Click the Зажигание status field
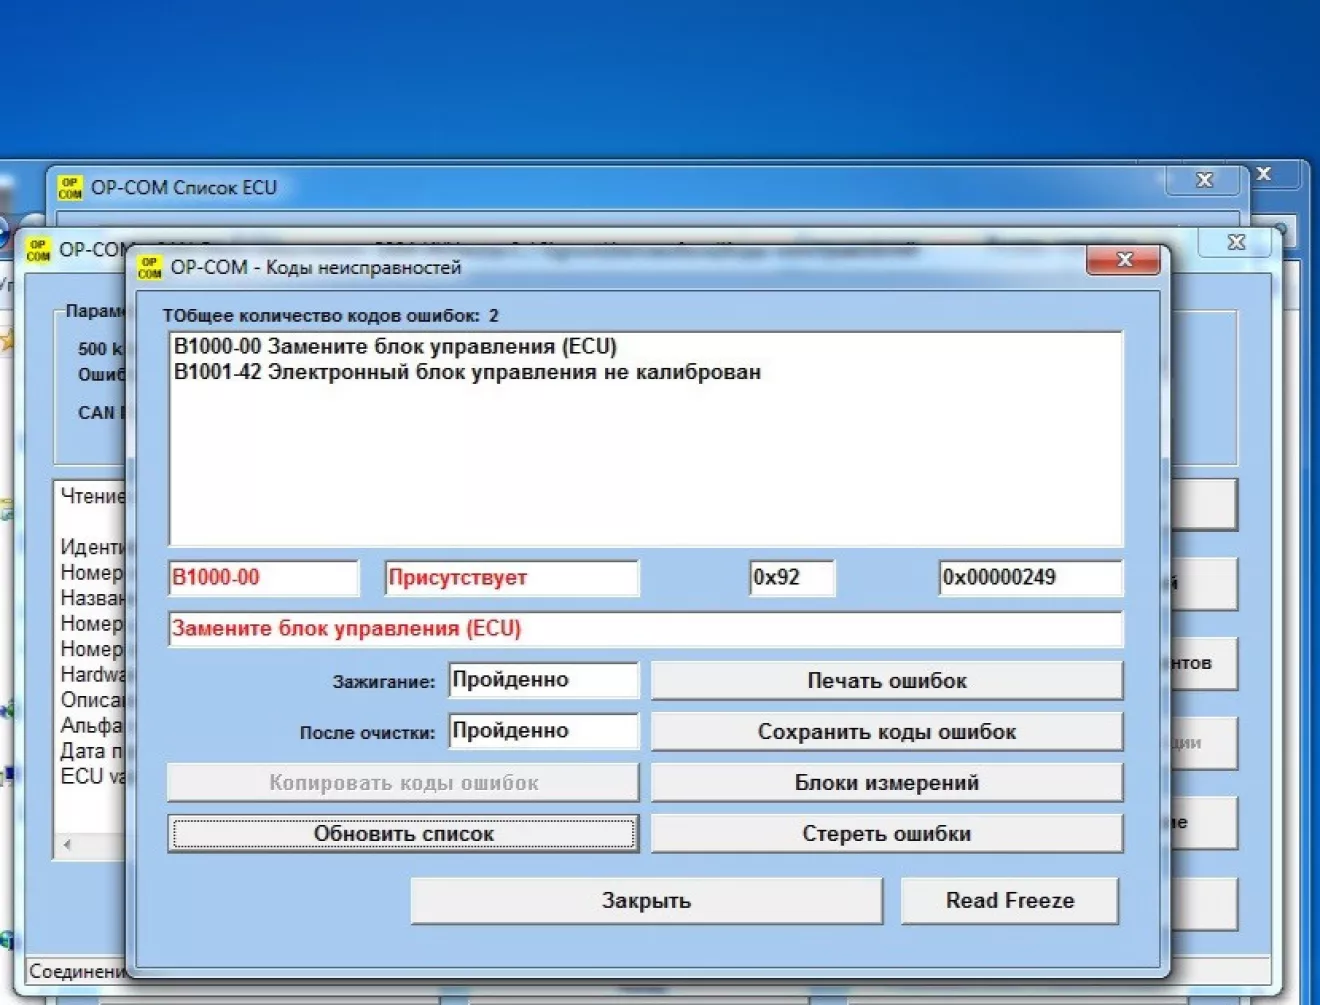 pyautogui.click(x=543, y=680)
